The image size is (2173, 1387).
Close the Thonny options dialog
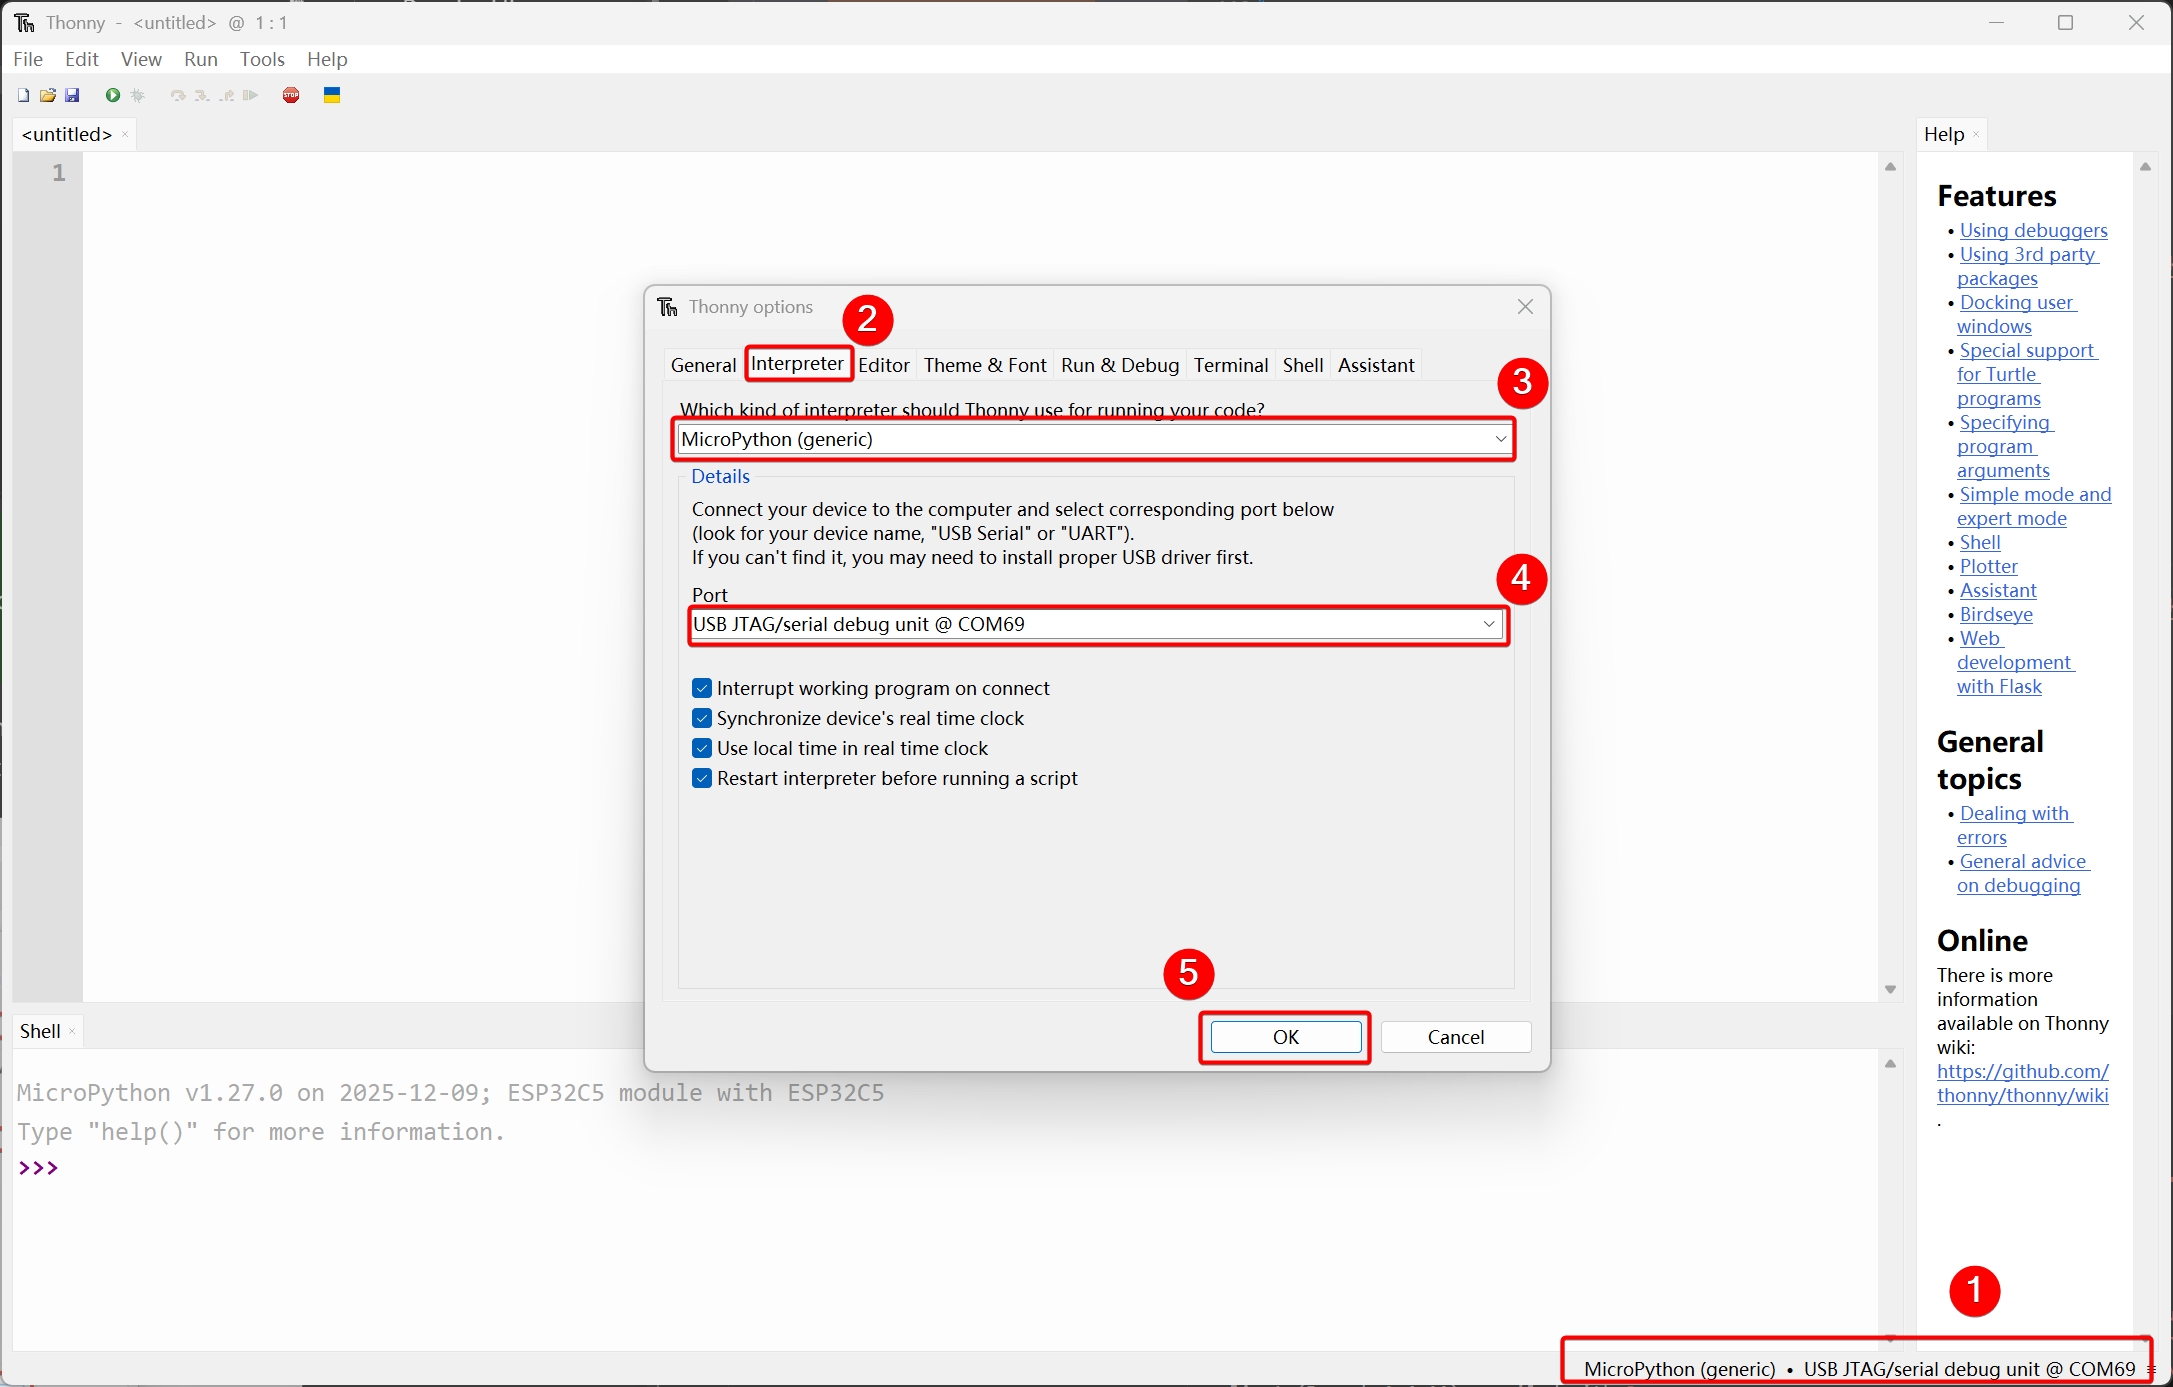(1524, 307)
